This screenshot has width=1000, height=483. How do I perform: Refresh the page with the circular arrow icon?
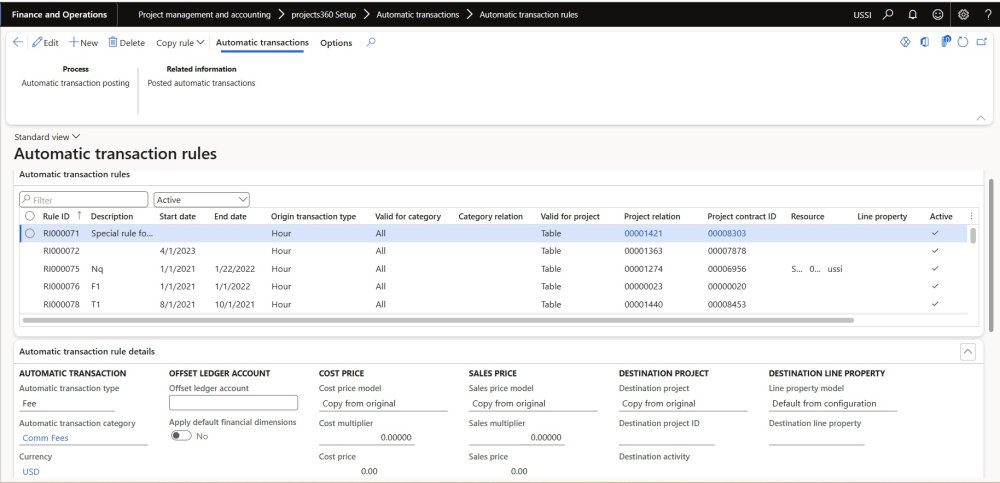coord(963,43)
